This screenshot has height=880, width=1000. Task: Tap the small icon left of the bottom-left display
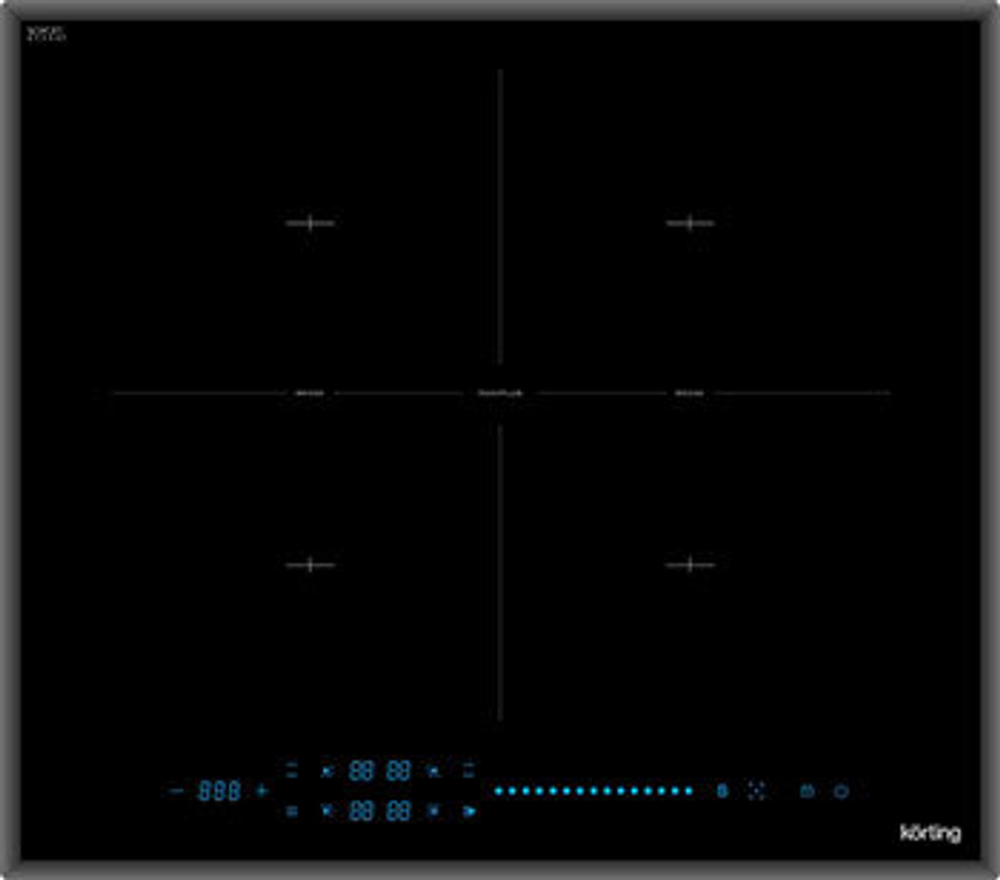pos(327,810)
